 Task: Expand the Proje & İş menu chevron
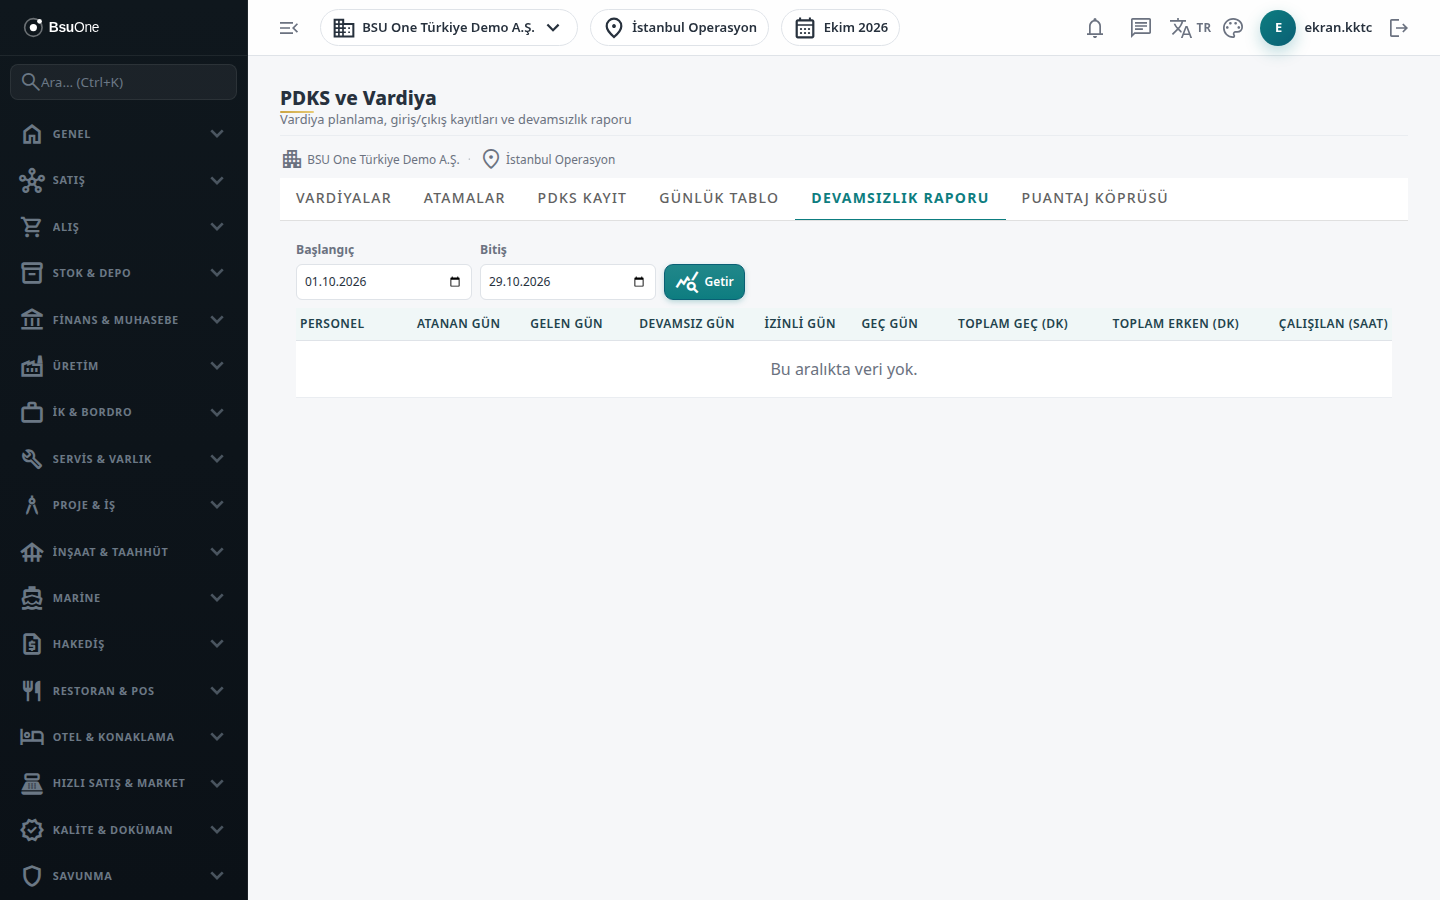pos(217,505)
